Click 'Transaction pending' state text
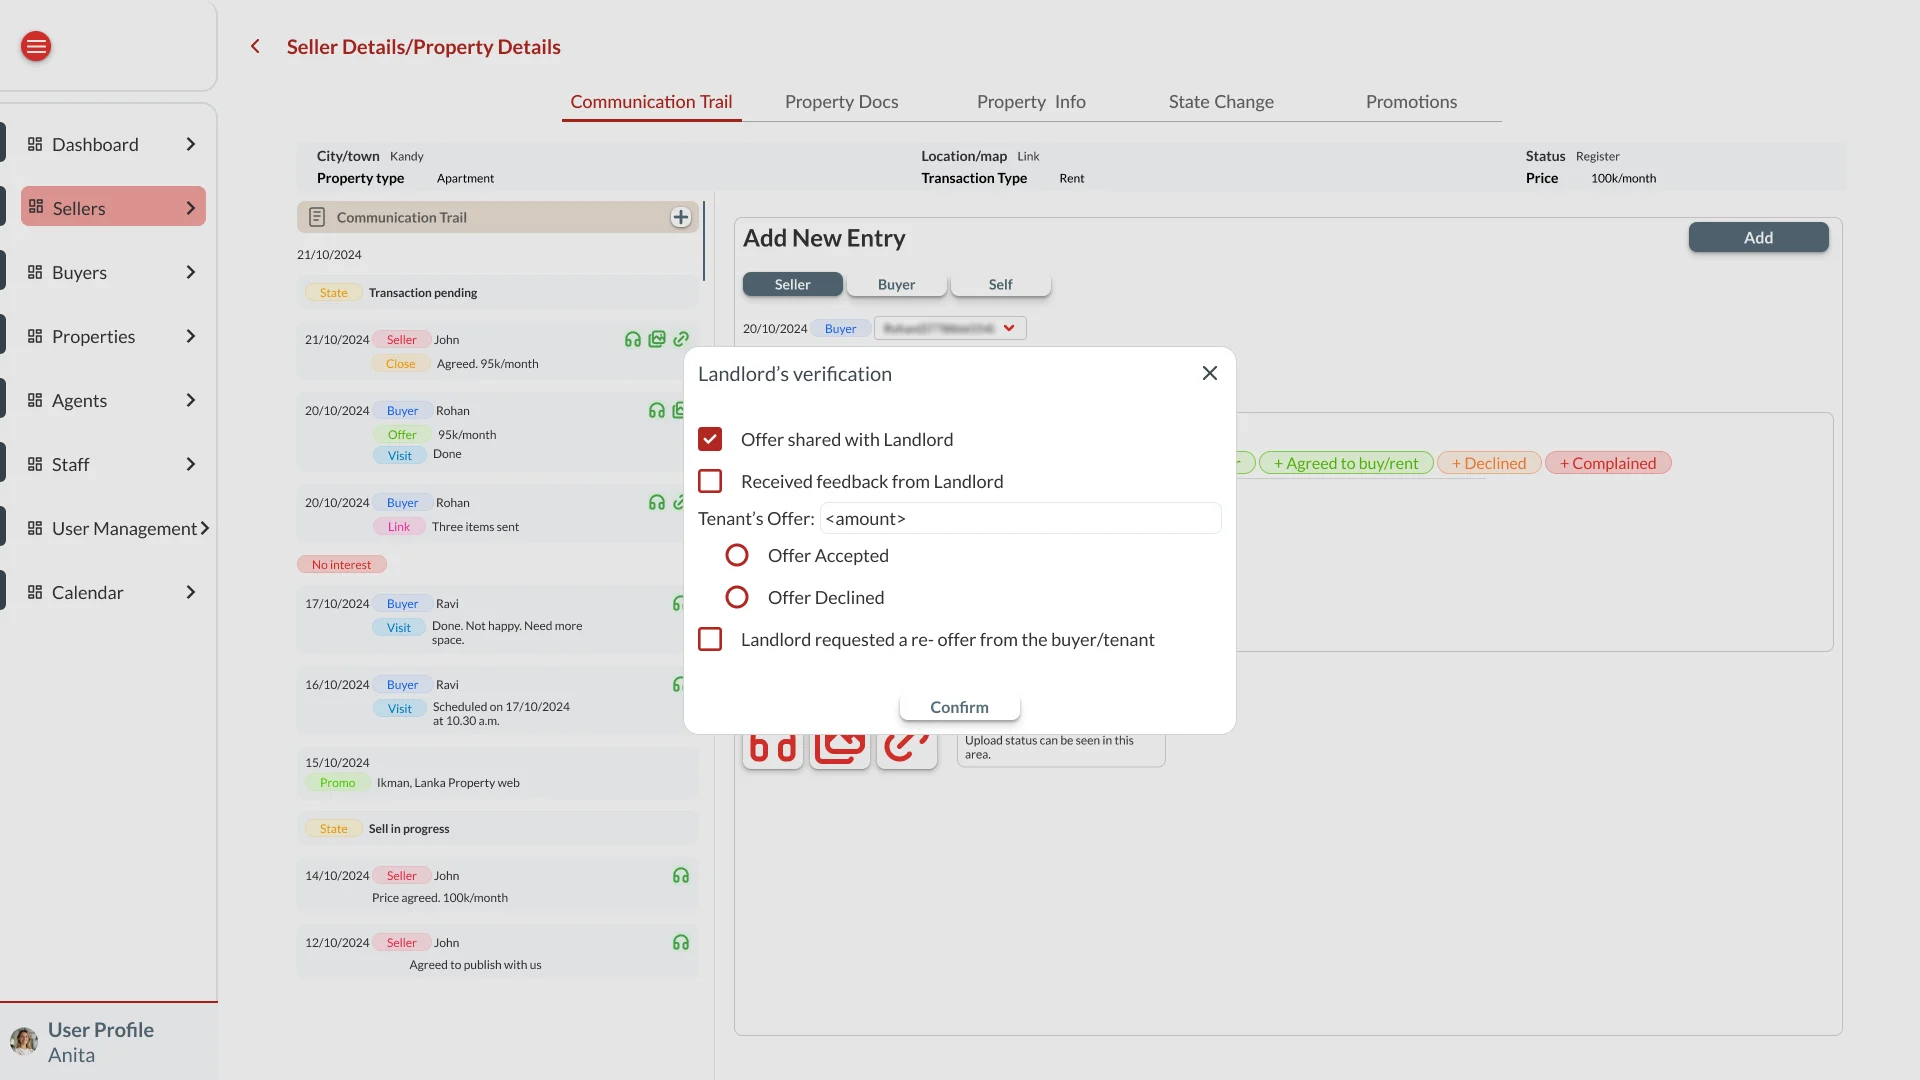 coord(423,293)
